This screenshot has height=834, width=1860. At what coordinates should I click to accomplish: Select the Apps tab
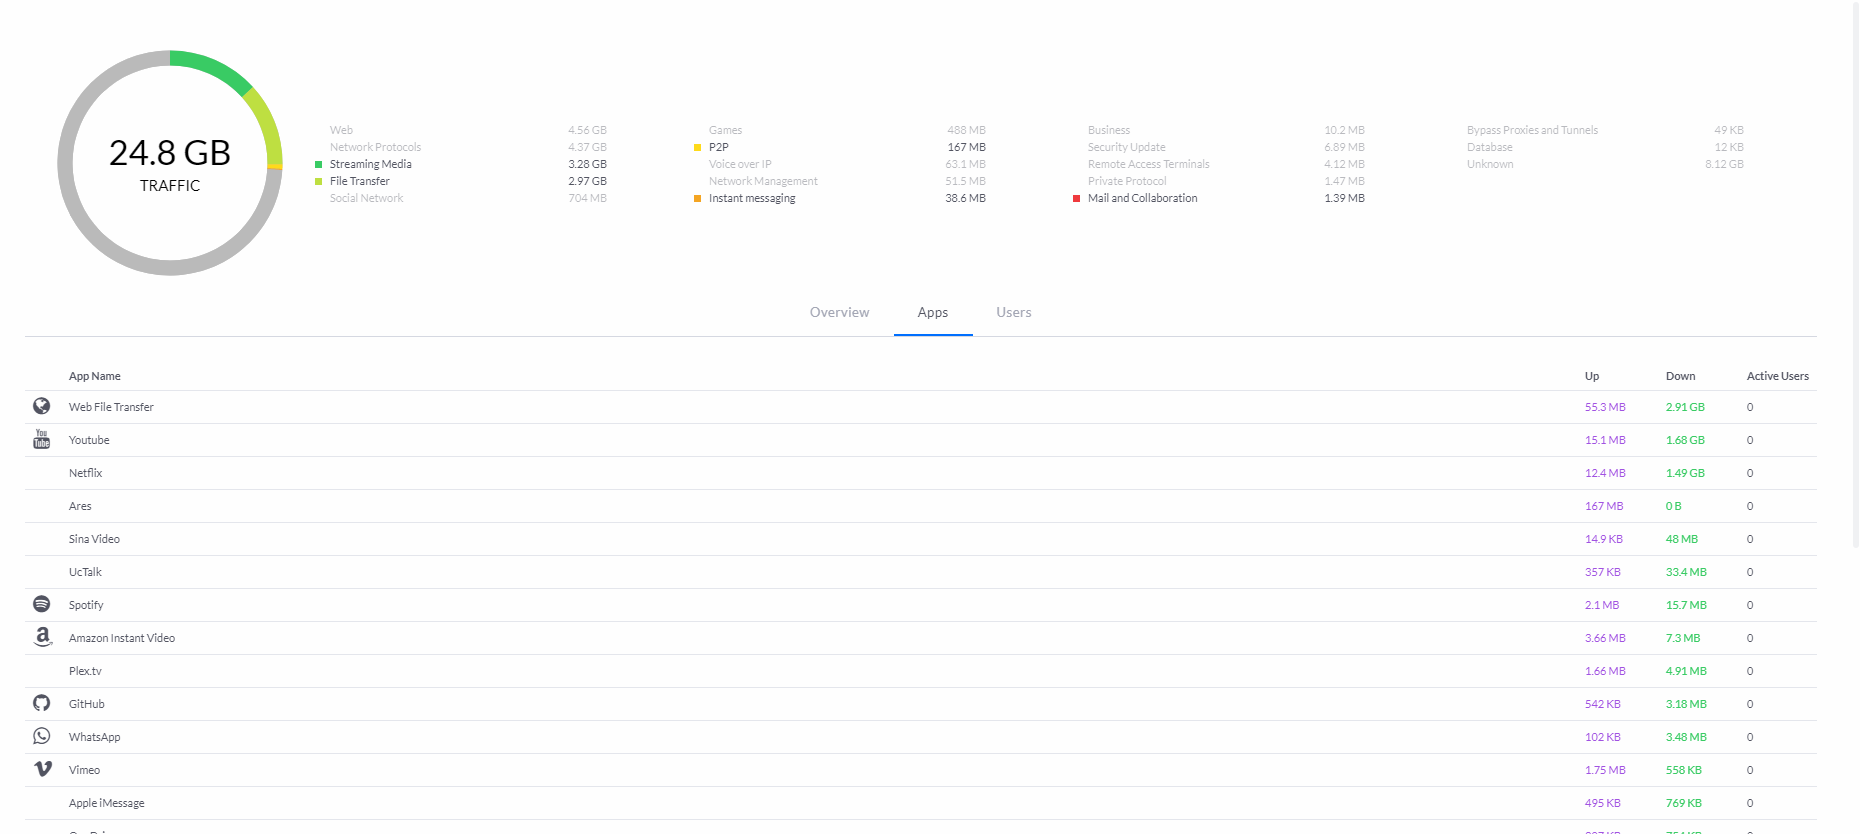pyautogui.click(x=932, y=313)
